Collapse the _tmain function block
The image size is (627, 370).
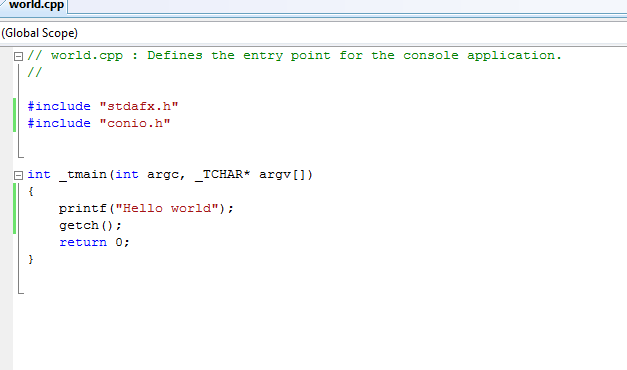(18, 175)
